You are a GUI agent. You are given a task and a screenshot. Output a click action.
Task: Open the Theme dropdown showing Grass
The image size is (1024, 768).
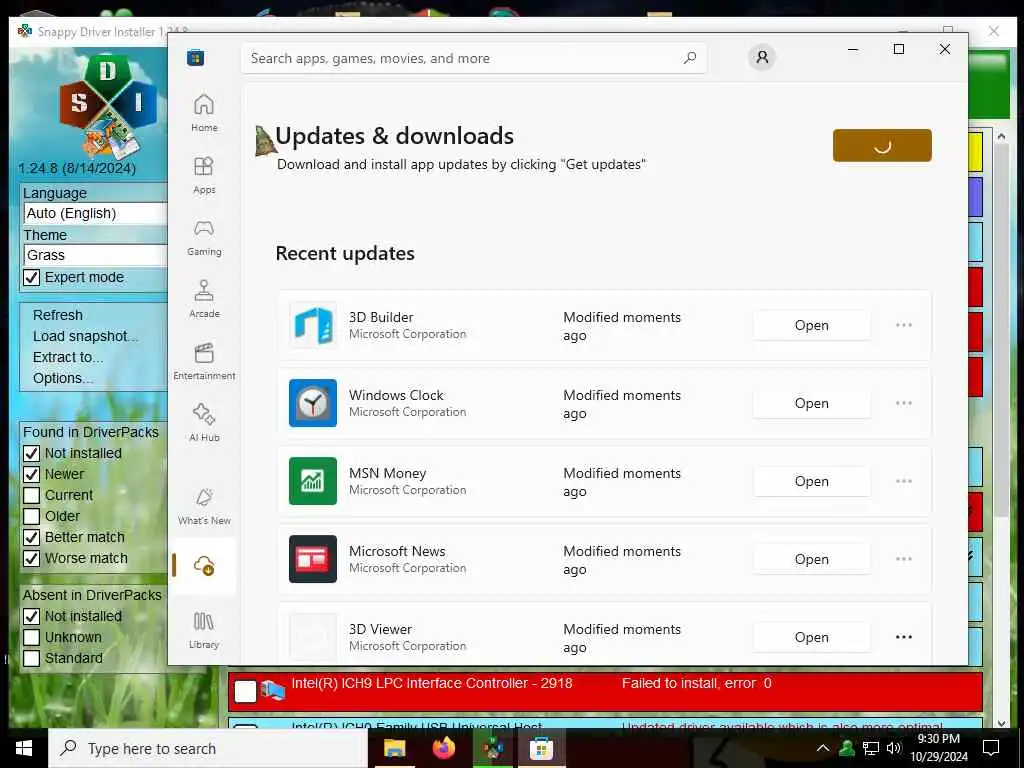pyautogui.click(x=95, y=255)
